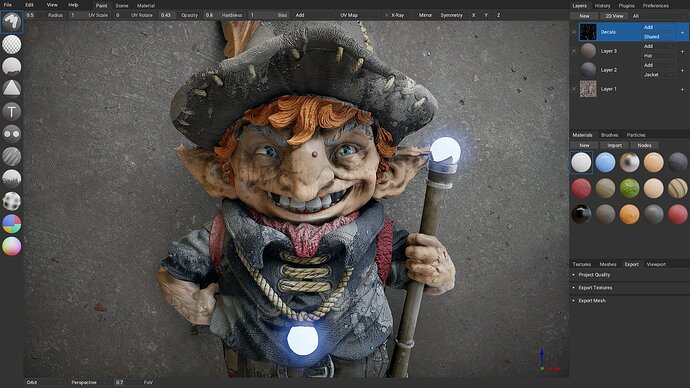Select the Particle tool icon
This screenshot has width=690, height=388.
pyautogui.click(x=11, y=178)
